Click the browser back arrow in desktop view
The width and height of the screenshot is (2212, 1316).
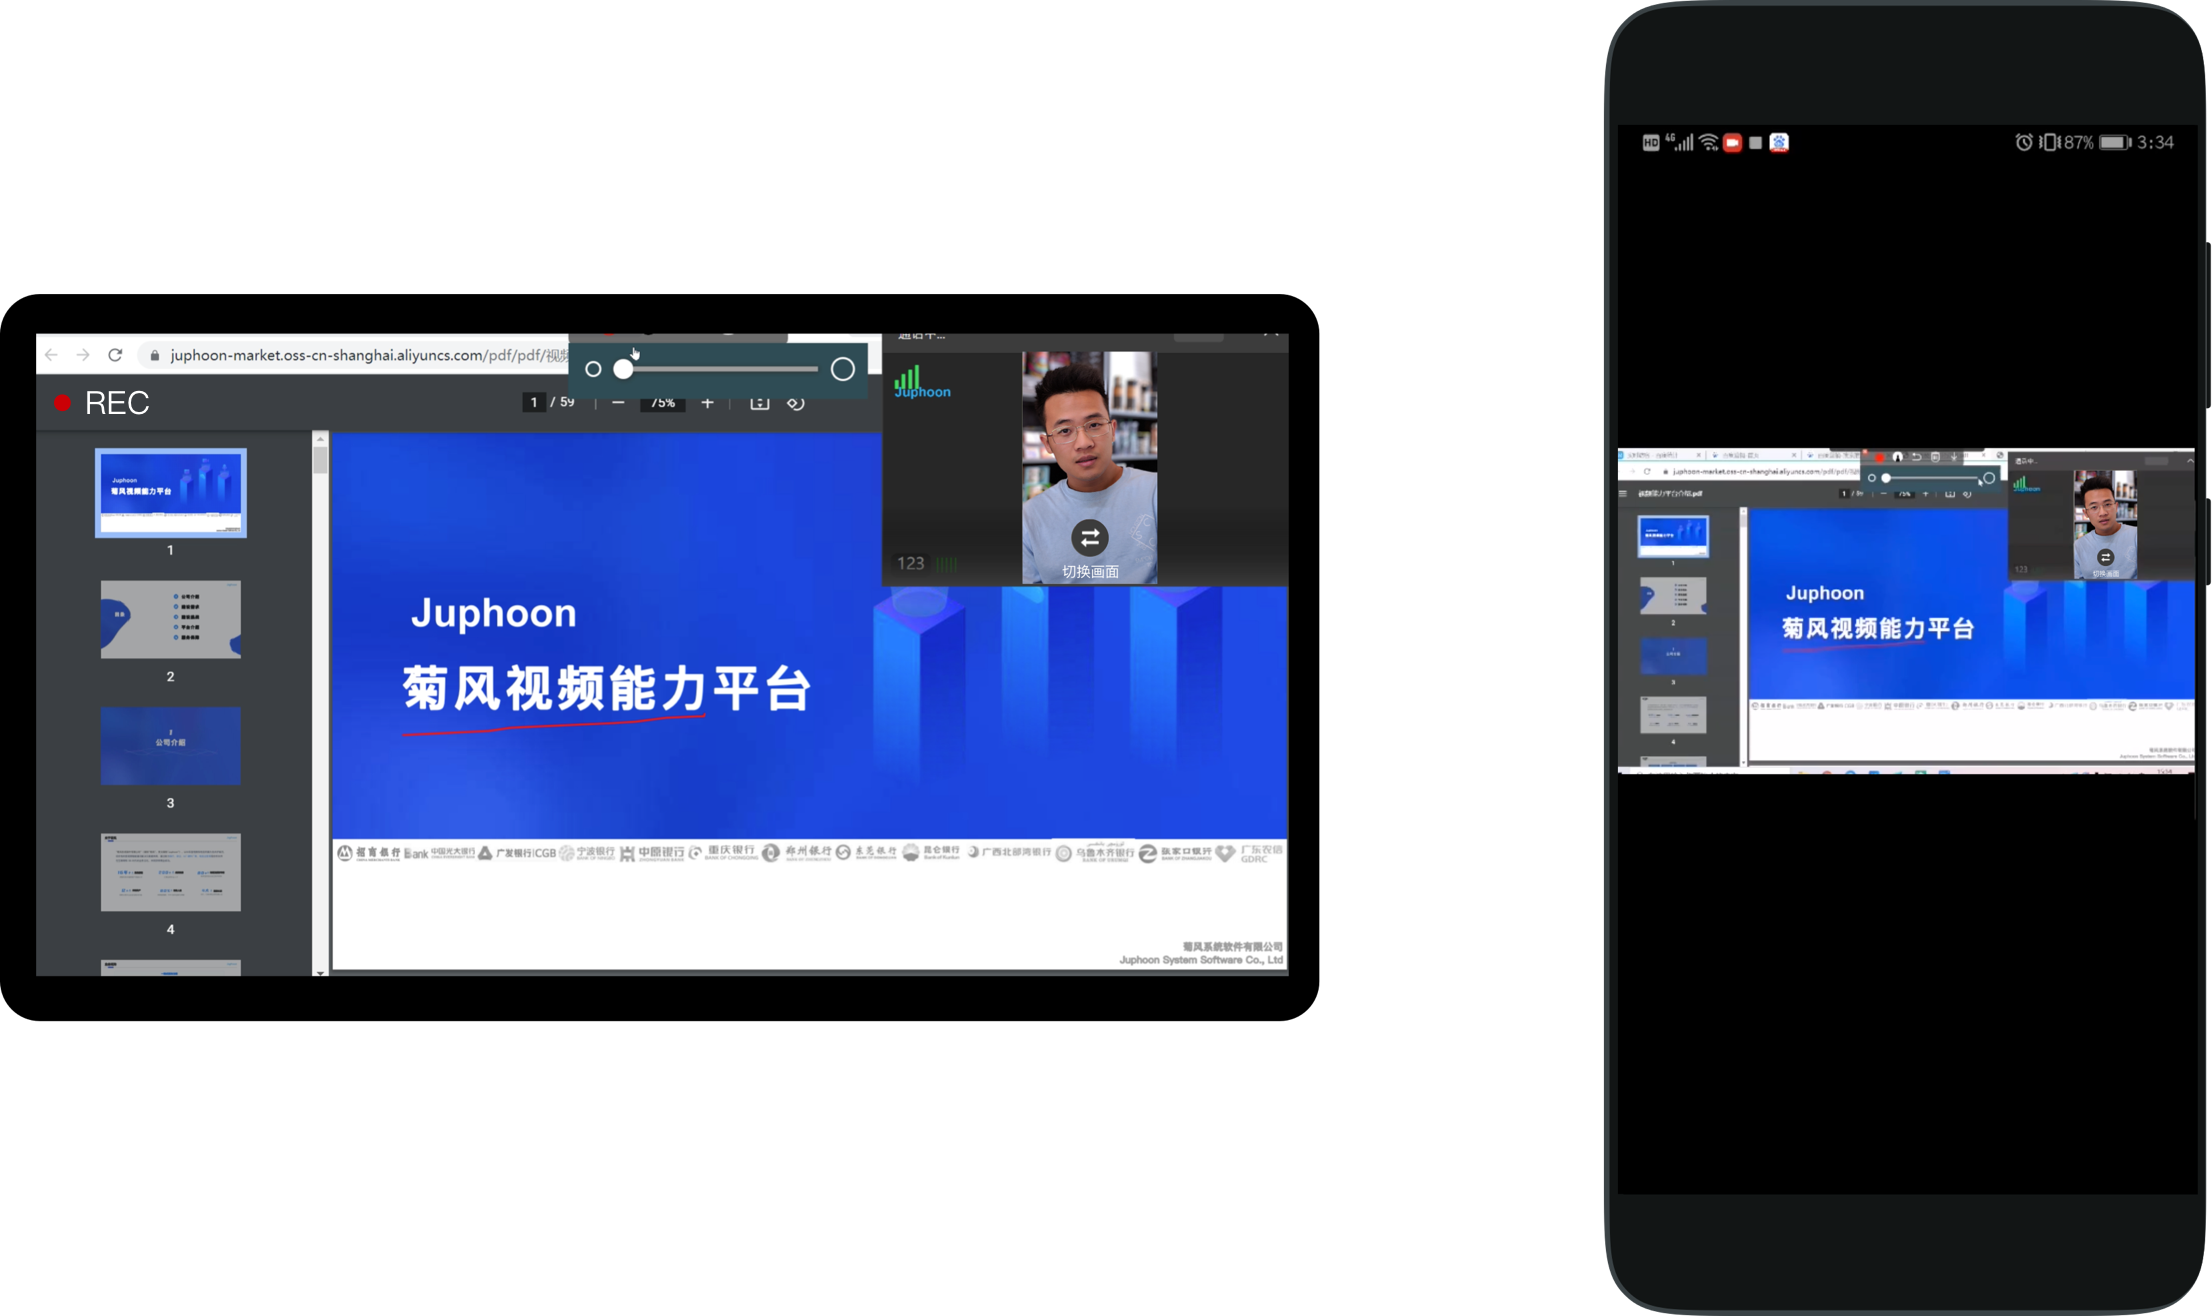(x=51, y=355)
